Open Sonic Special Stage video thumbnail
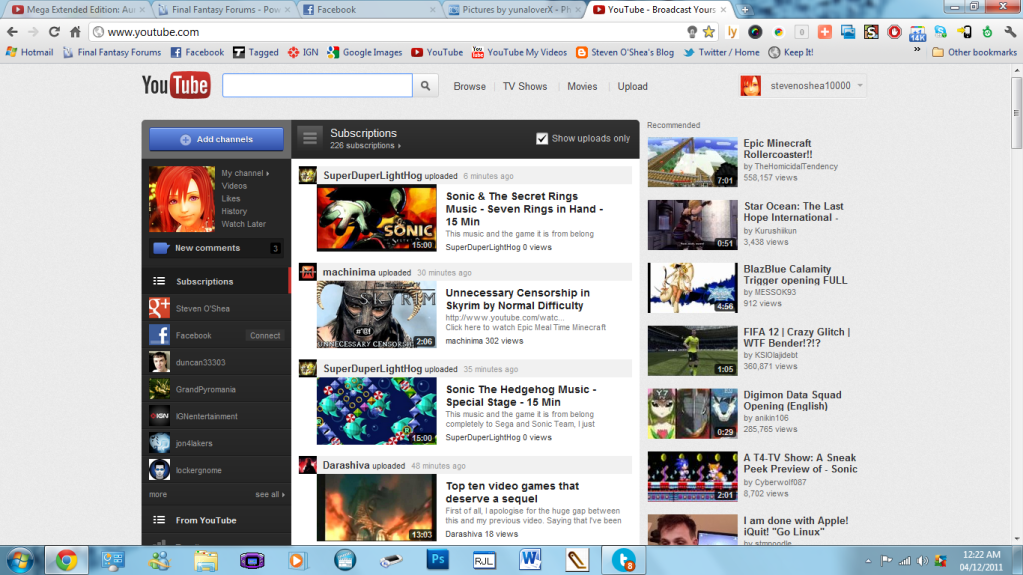 (376, 411)
